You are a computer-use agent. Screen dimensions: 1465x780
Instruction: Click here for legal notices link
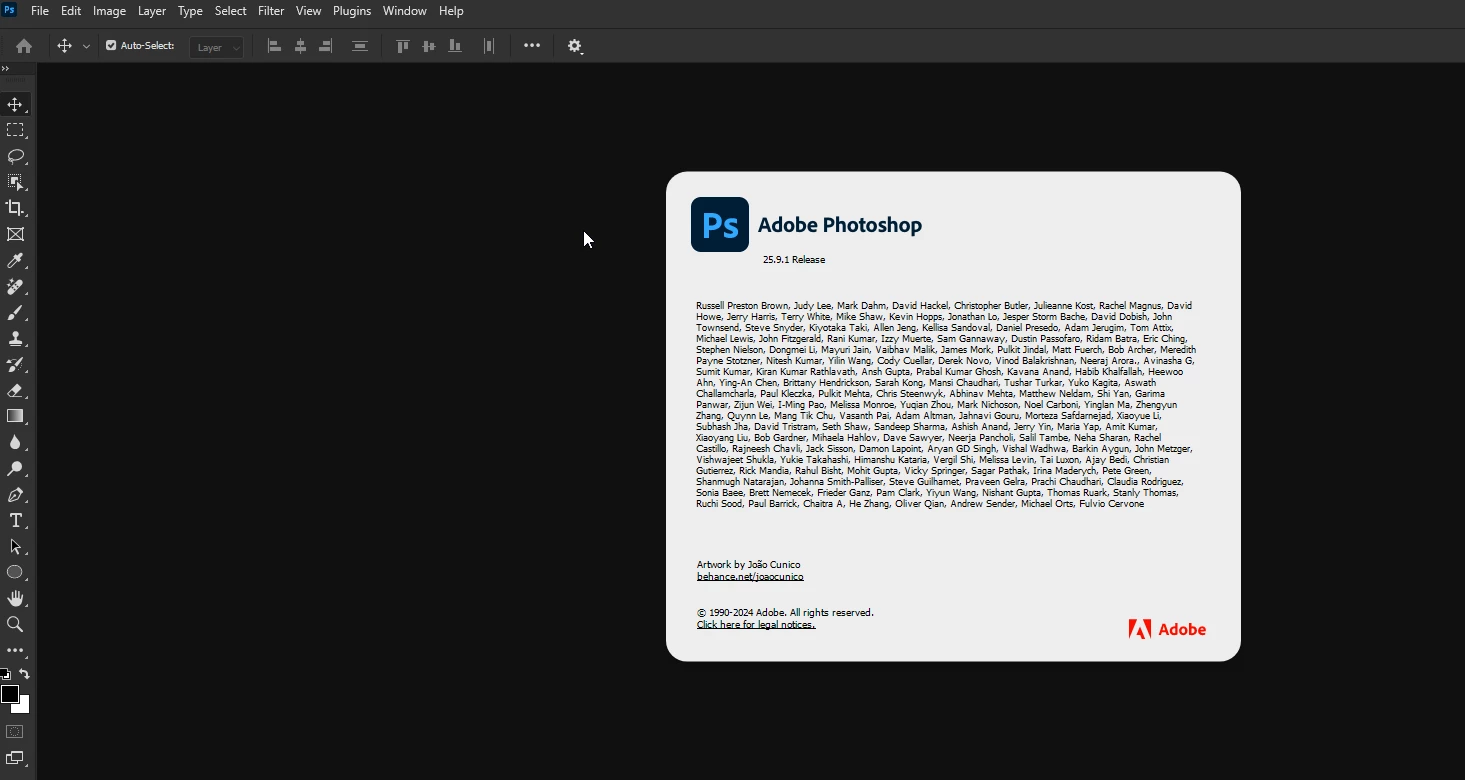click(756, 625)
